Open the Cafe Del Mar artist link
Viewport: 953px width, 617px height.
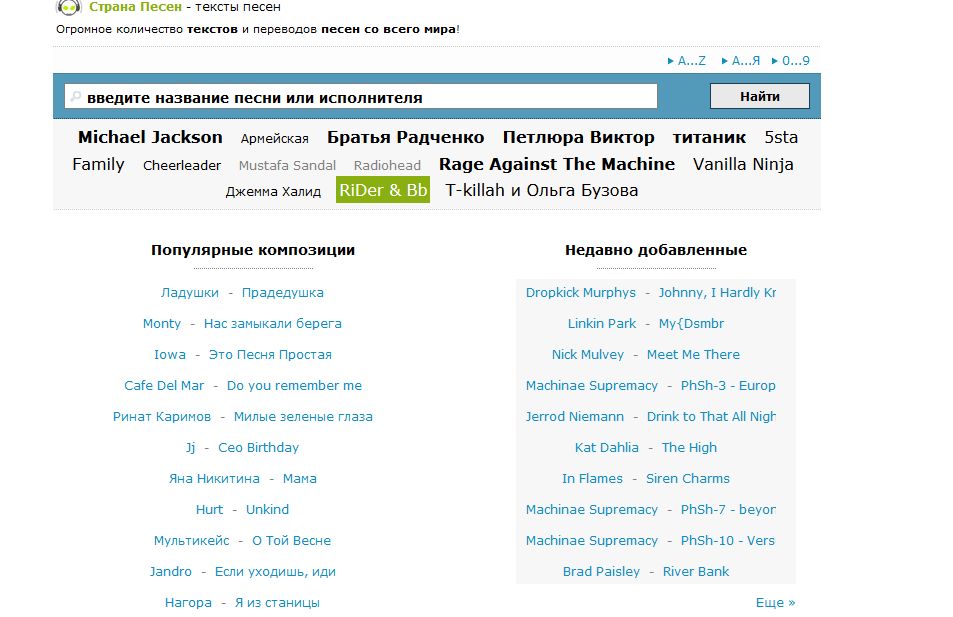pyautogui.click(x=164, y=385)
